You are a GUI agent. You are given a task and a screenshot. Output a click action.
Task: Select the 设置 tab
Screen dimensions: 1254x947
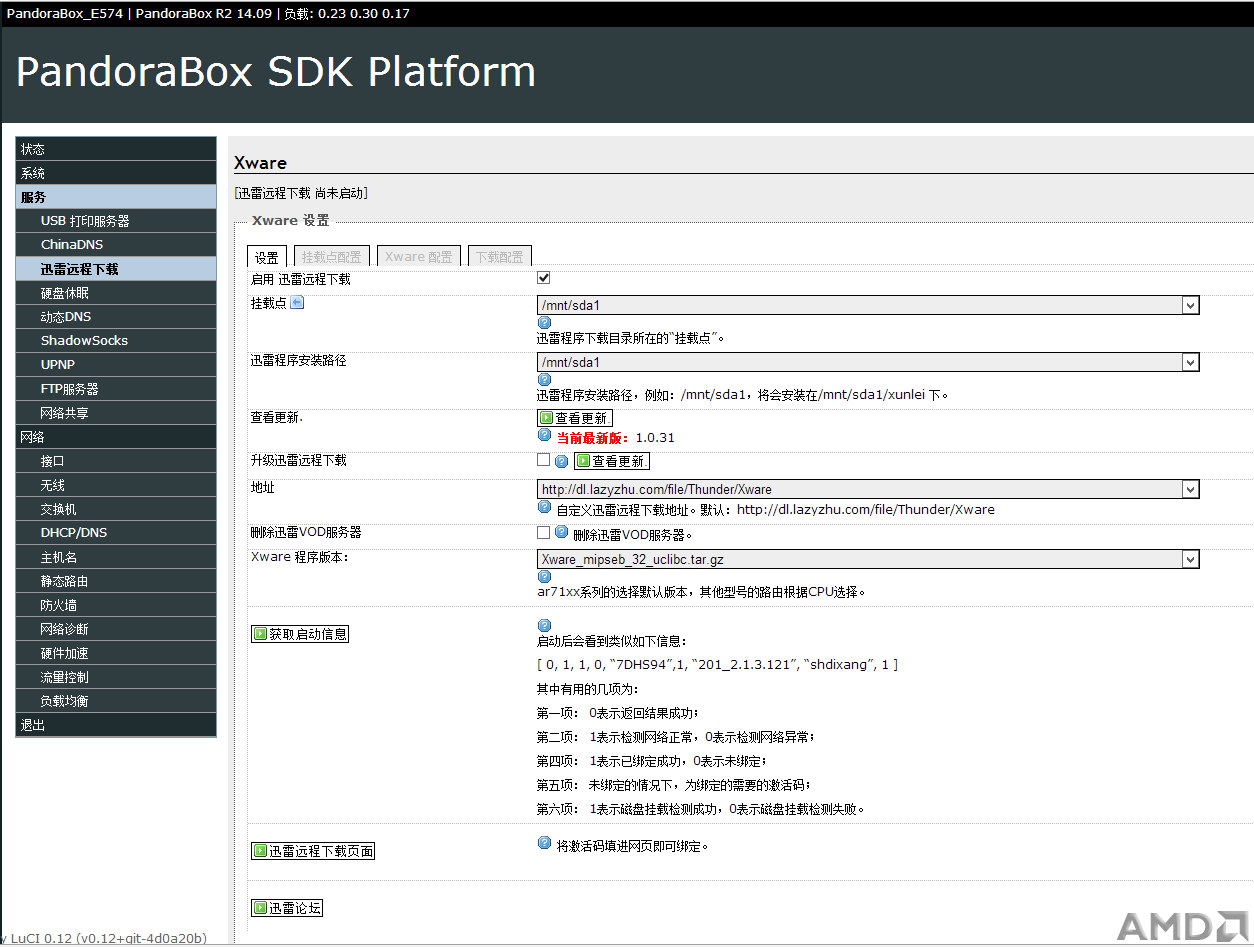point(267,257)
